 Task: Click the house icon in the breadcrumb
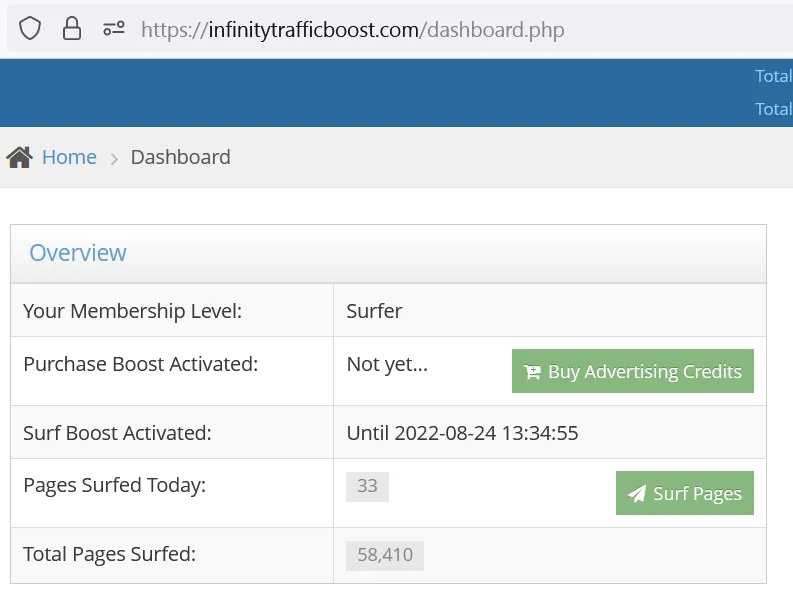tap(19, 157)
